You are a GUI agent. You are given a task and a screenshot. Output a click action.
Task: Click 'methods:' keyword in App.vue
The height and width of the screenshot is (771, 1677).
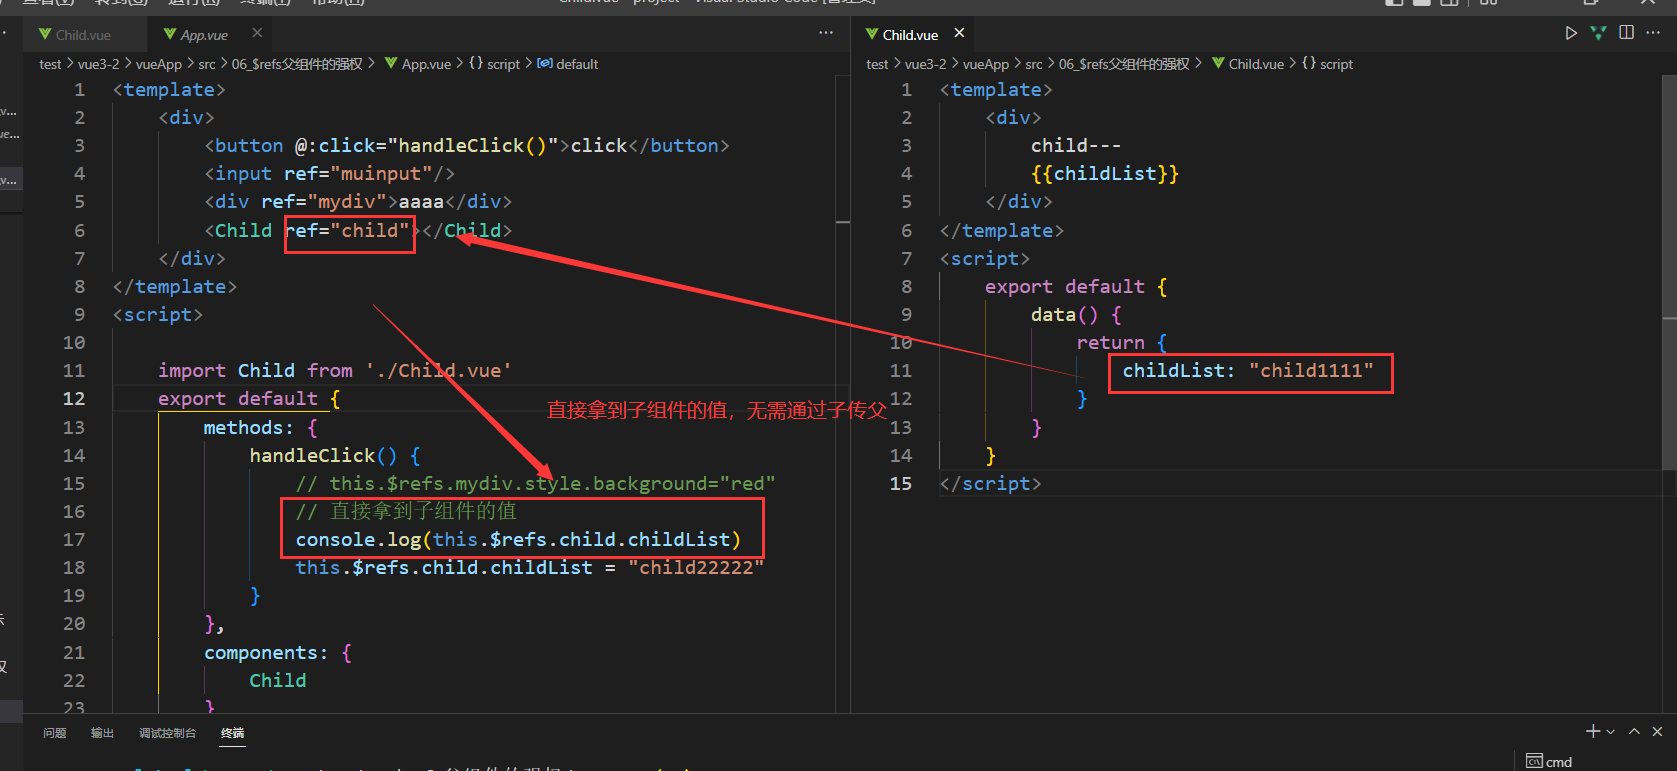click(x=249, y=427)
